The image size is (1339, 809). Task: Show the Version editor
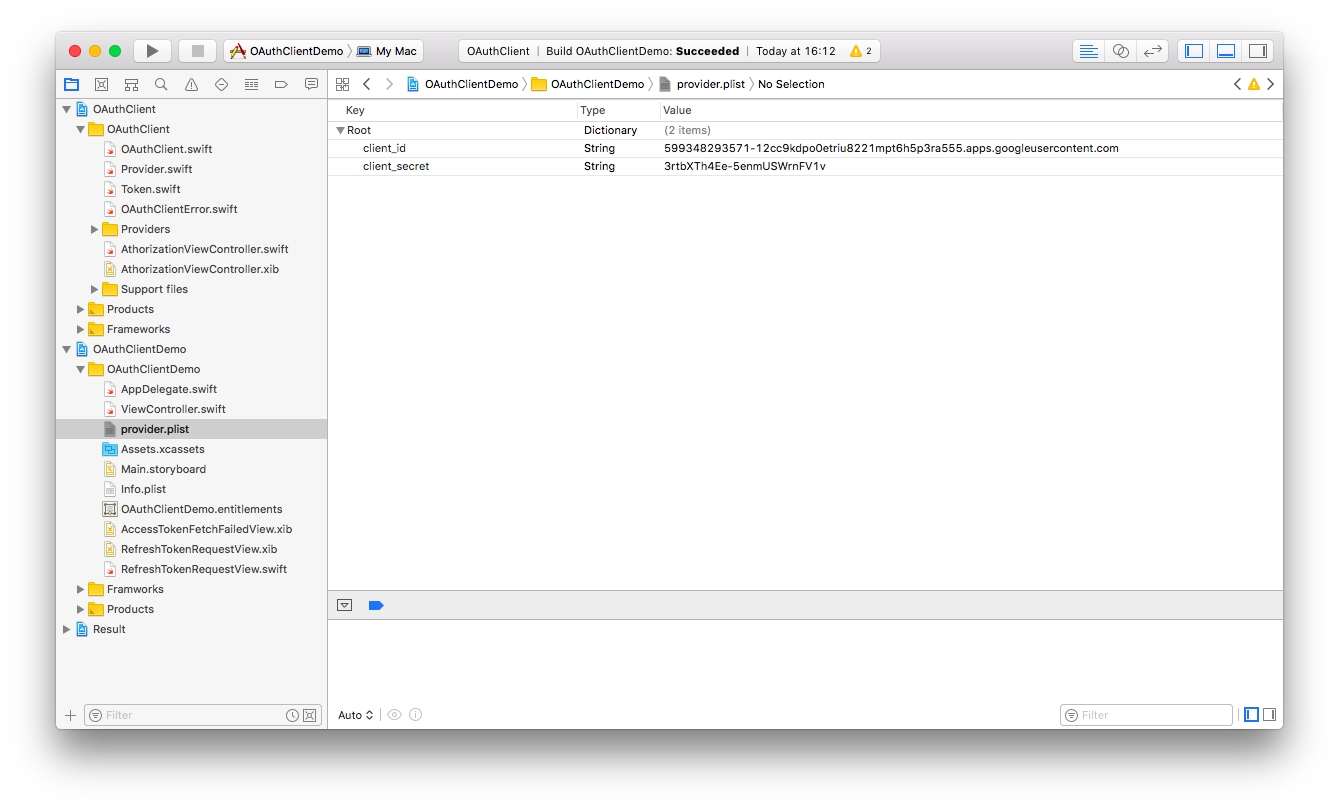click(x=1153, y=51)
